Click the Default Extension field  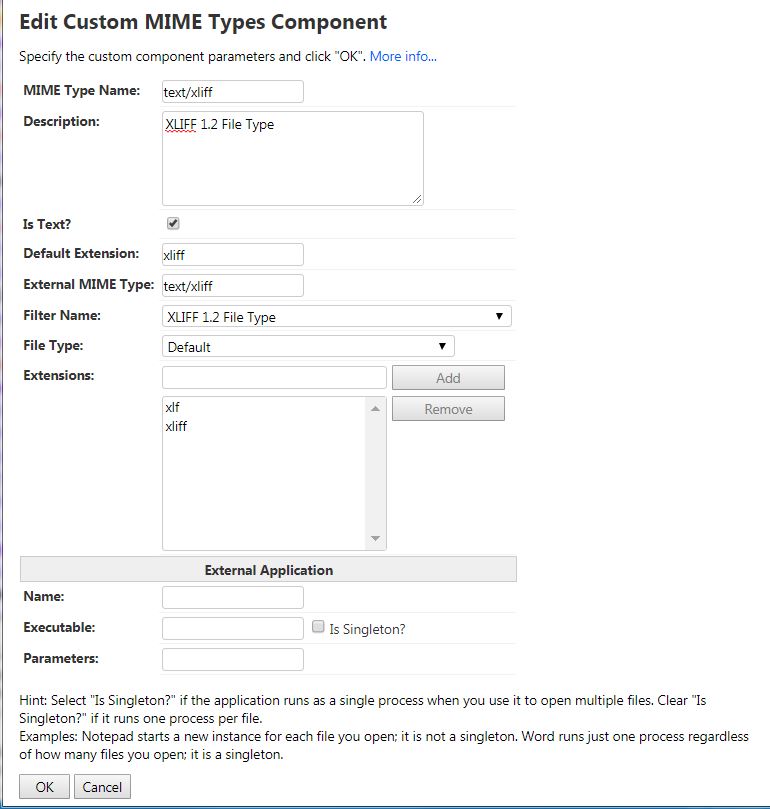click(233, 254)
